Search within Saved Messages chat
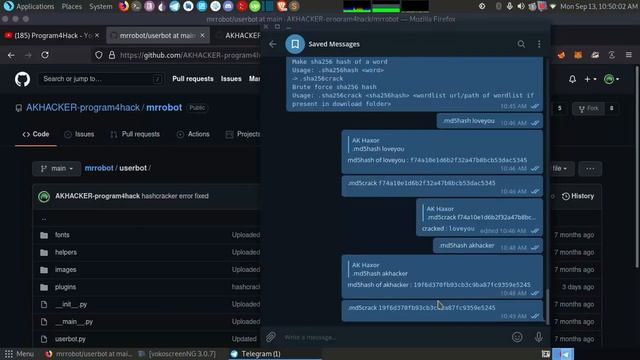Viewport: 640px width, 360px height. (x=521, y=44)
